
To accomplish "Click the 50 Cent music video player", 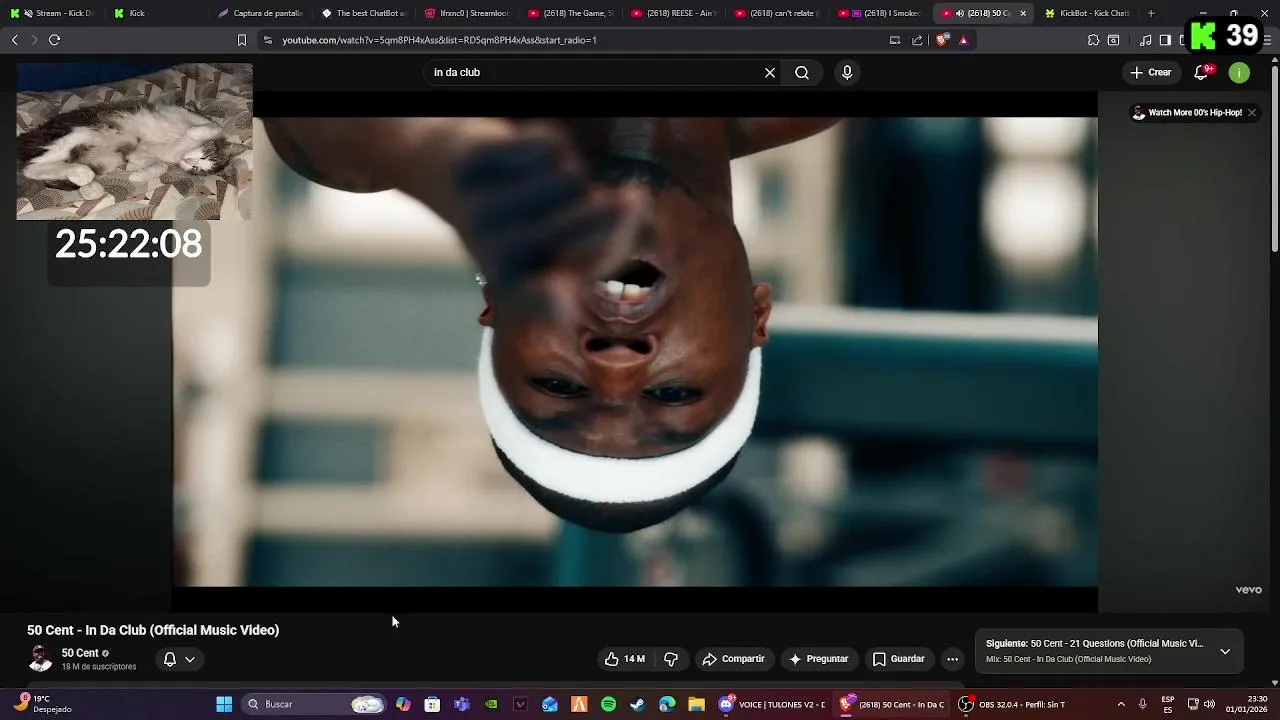I will click(635, 352).
